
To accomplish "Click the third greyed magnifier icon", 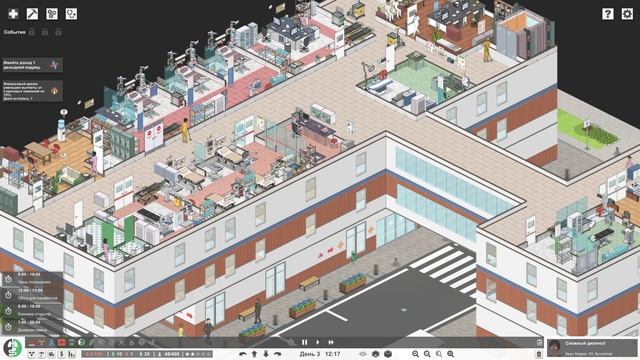I will (x=439, y=354).
